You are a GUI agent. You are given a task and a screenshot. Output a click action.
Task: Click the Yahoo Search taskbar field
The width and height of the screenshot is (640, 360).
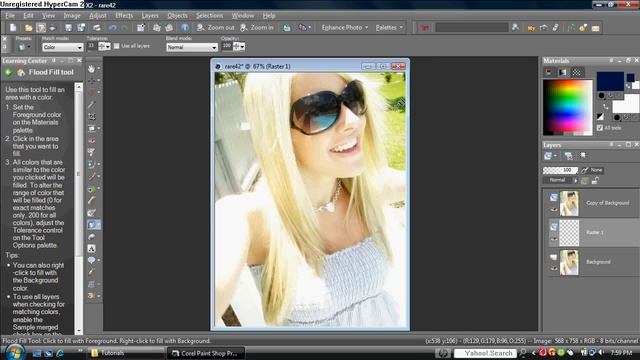(485, 353)
